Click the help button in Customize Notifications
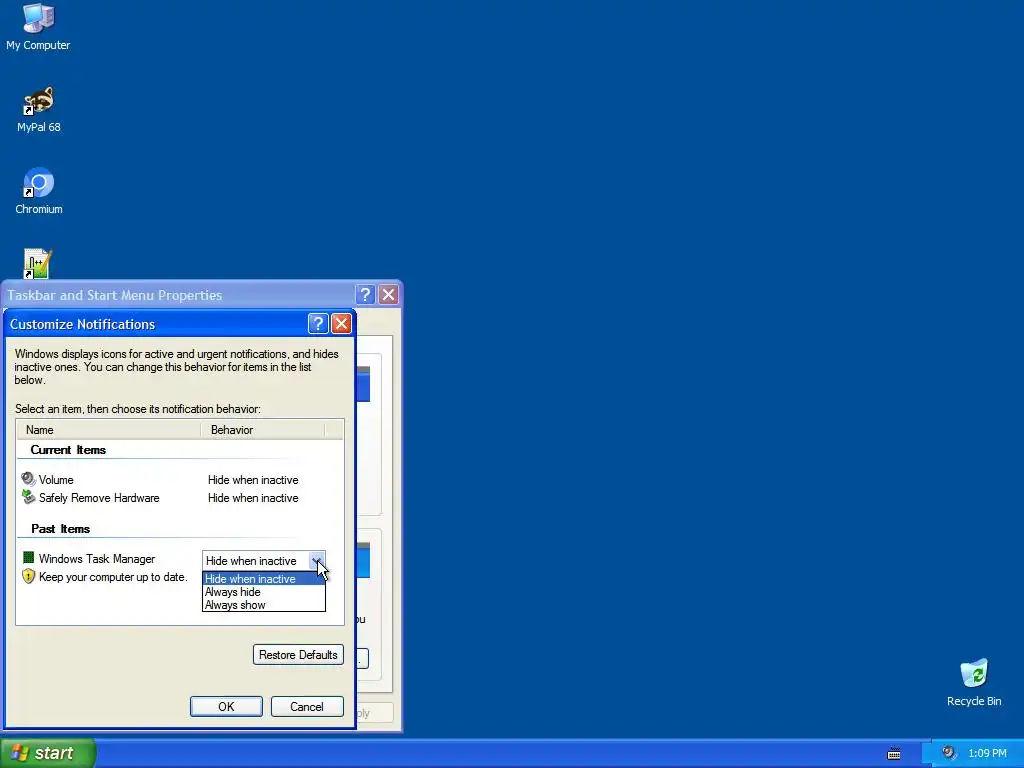Viewport: 1024px width, 768px height. [317, 323]
